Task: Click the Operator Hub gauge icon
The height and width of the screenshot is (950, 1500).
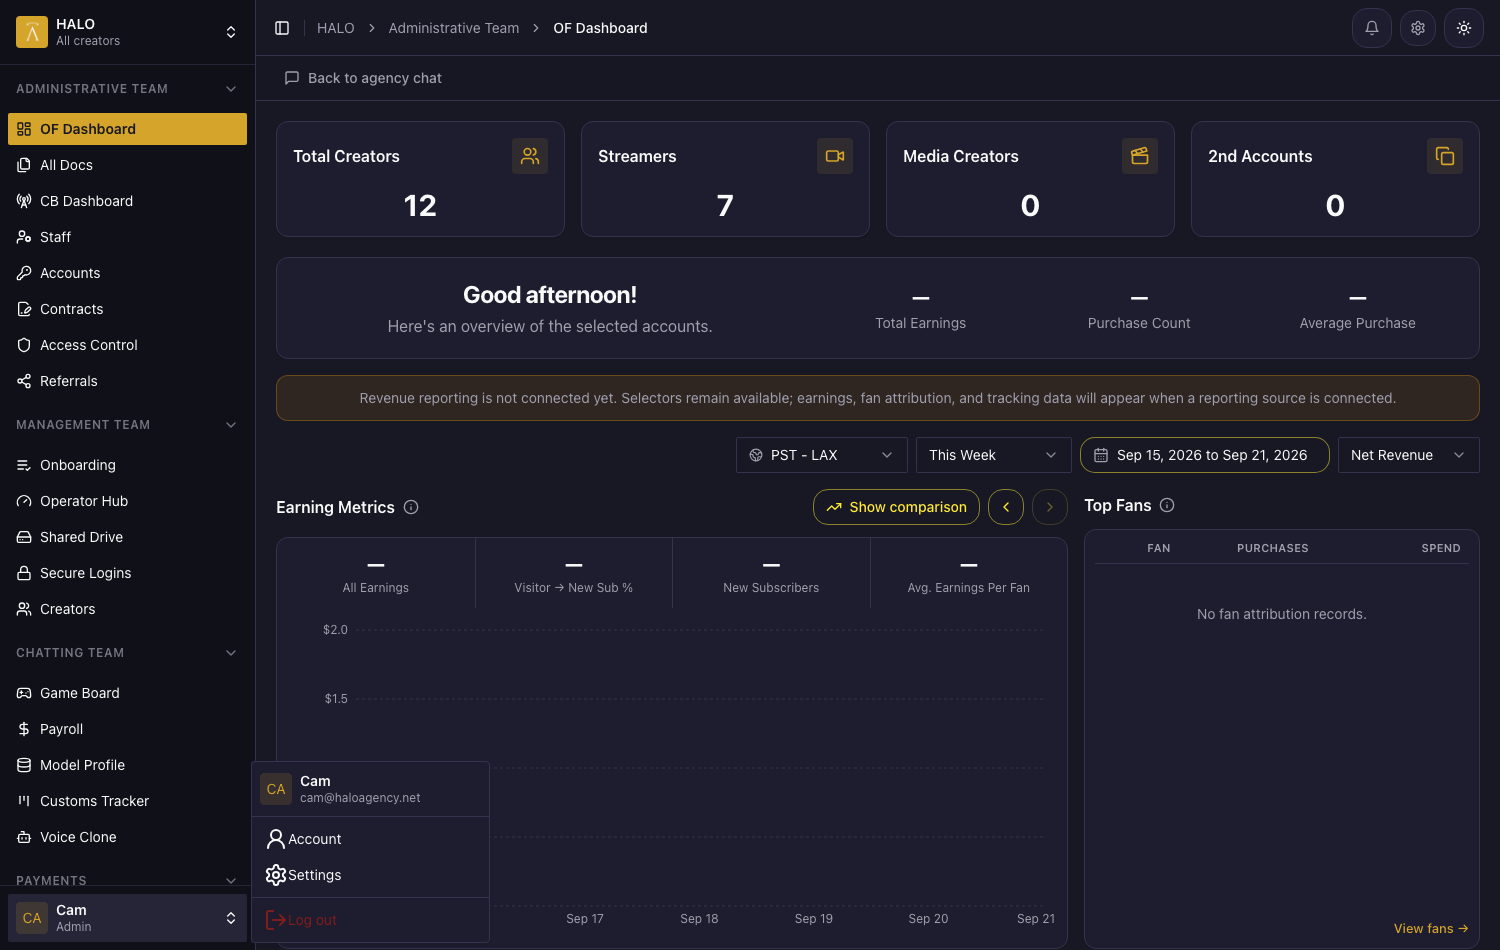Action: coord(24,501)
